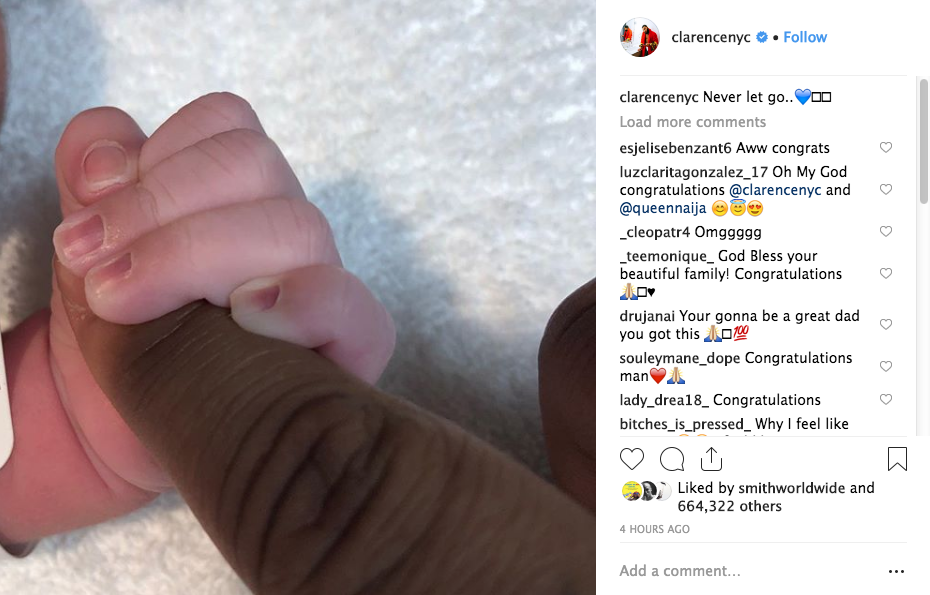Like esjelisebenzant6's comment
930x595 pixels.
tap(886, 147)
